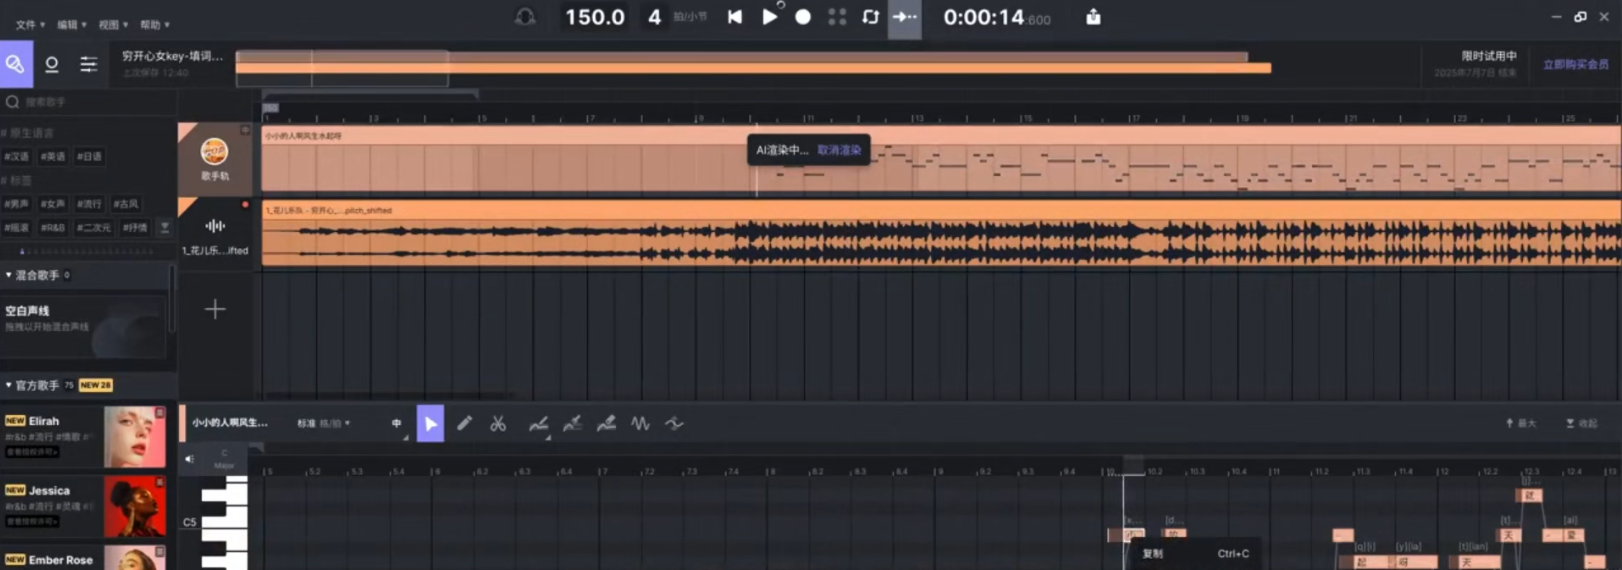This screenshot has width=1622, height=570.
Task: Click the export share icon
Action: click(x=1093, y=17)
